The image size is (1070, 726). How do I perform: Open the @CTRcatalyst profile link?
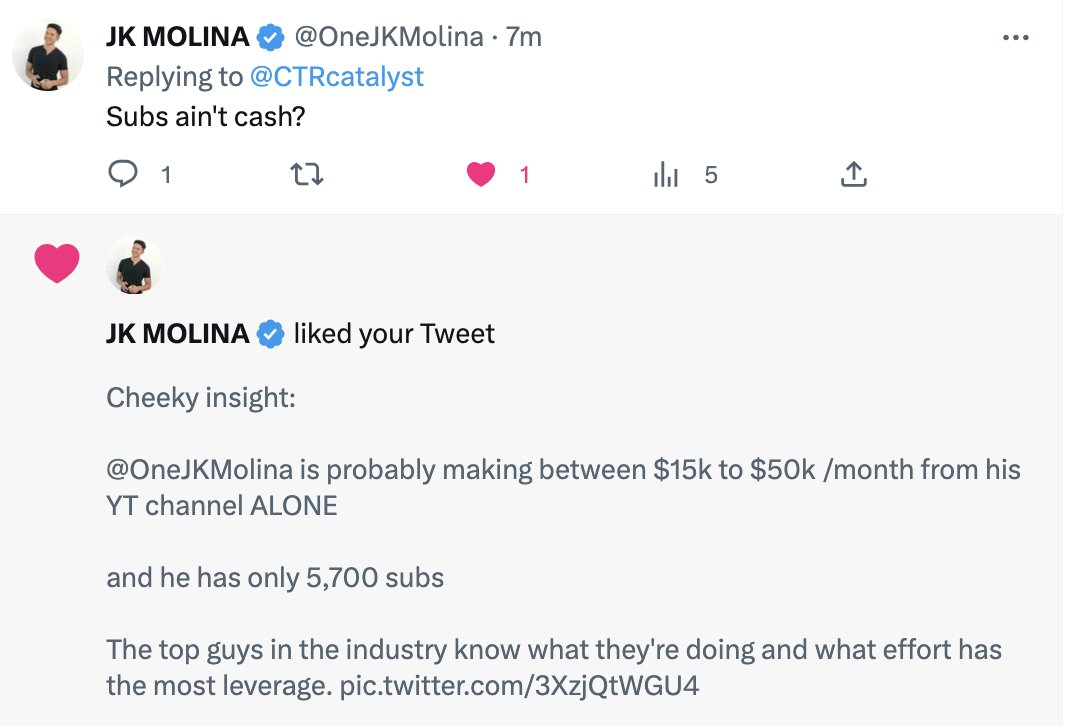click(336, 76)
